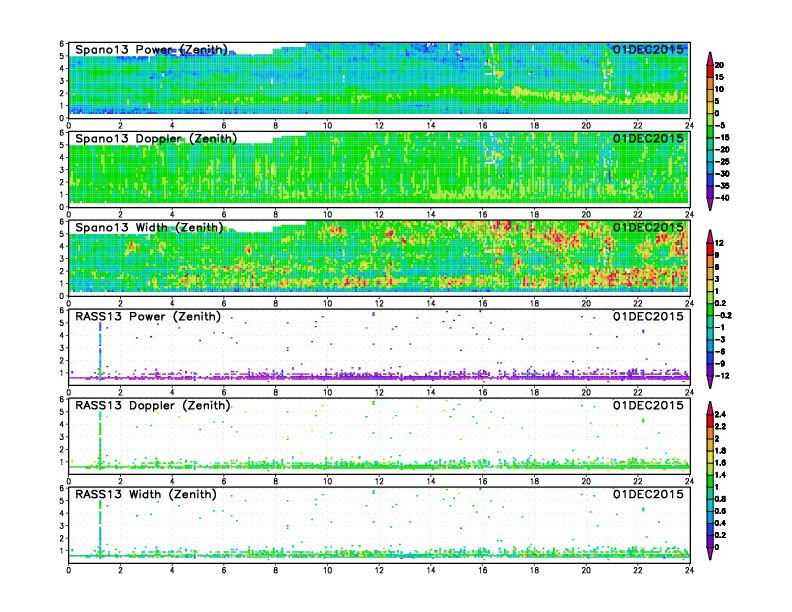Click the "-30" colorbar label
This screenshot has height=612, width=792.
pos(722,174)
